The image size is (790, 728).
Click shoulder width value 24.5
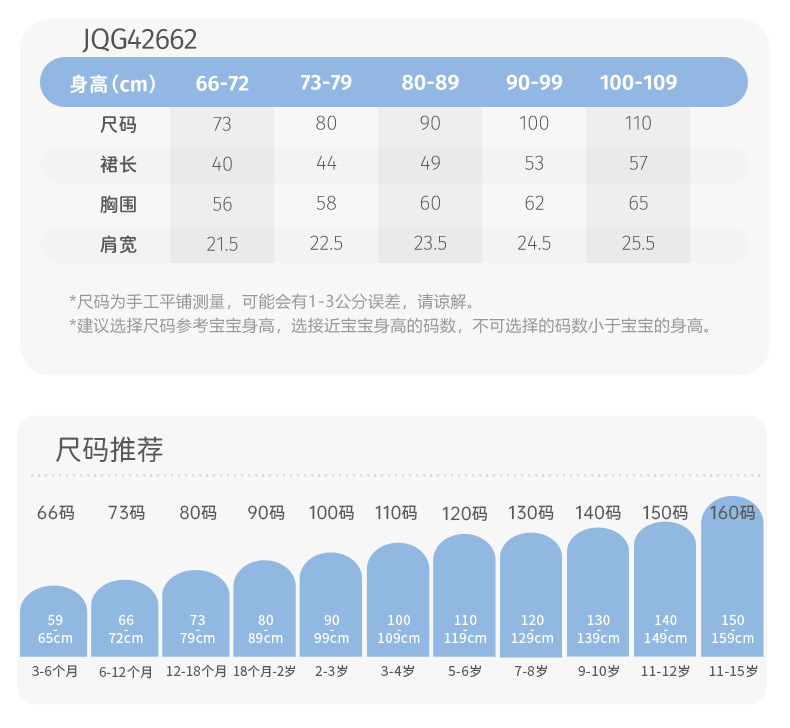coord(534,243)
